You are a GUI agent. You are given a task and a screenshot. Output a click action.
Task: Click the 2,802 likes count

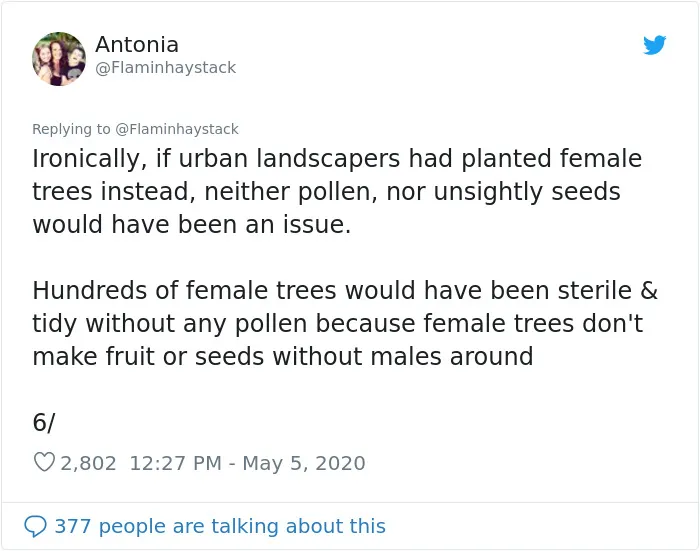tap(88, 463)
